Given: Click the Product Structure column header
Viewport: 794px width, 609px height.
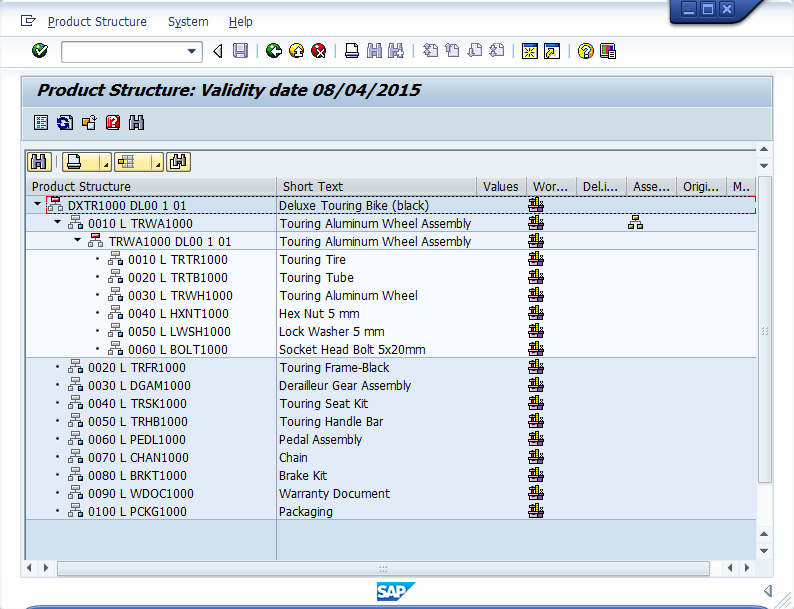Looking at the screenshot, I should coord(151,186).
